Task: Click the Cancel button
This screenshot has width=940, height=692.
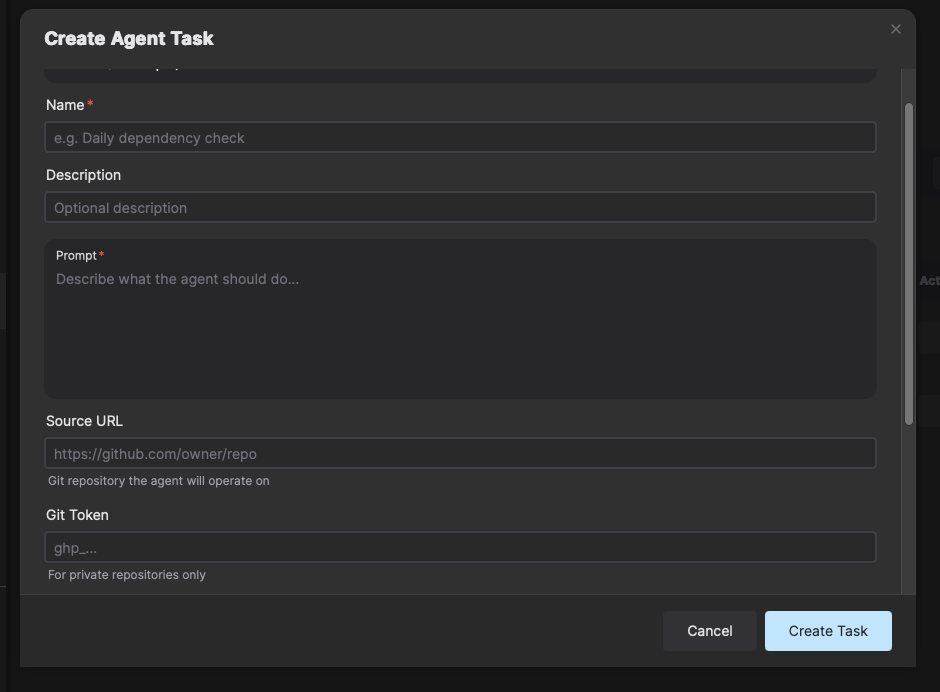Action: tap(710, 631)
